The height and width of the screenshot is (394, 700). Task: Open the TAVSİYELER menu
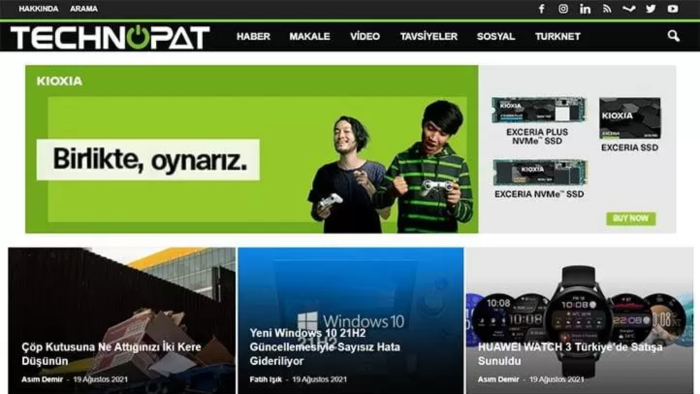click(x=429, y=37)
